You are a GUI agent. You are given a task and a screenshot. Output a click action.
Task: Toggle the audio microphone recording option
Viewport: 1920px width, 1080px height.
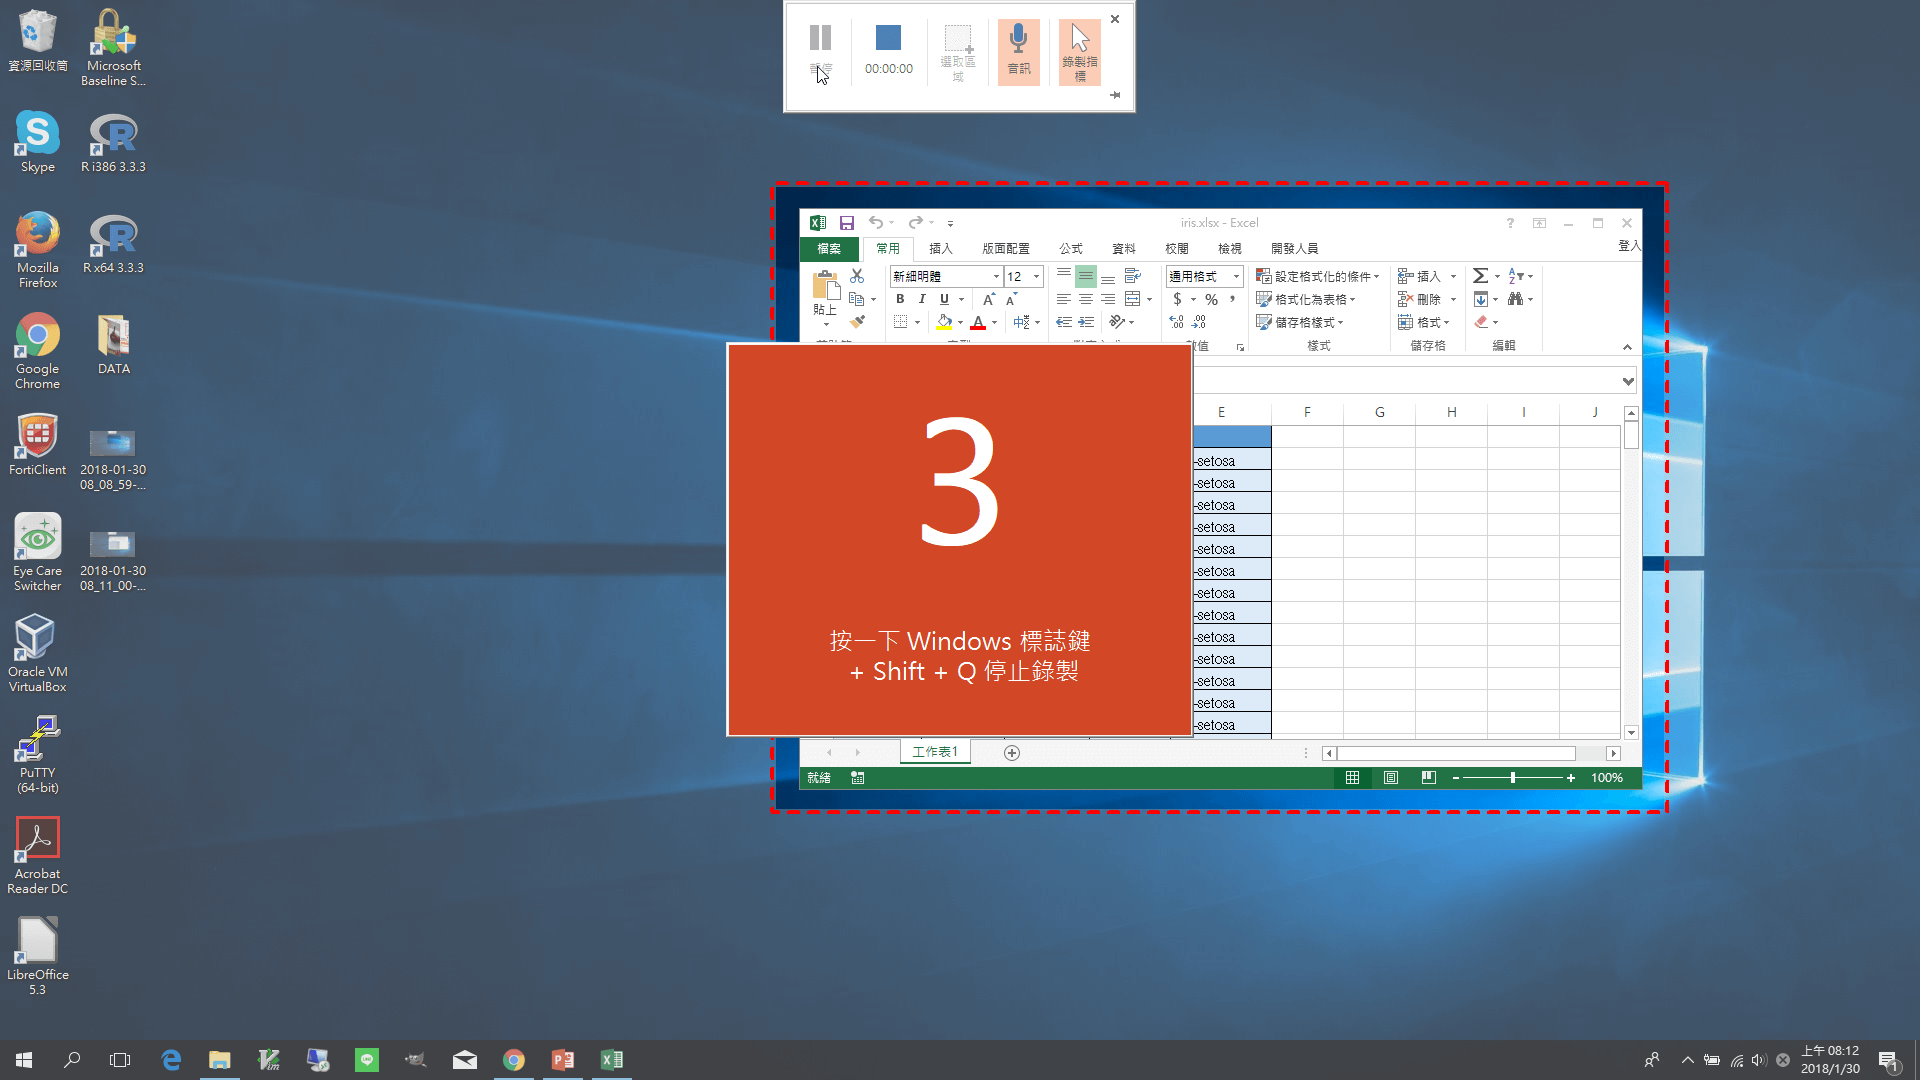[x=1018, y=51]
